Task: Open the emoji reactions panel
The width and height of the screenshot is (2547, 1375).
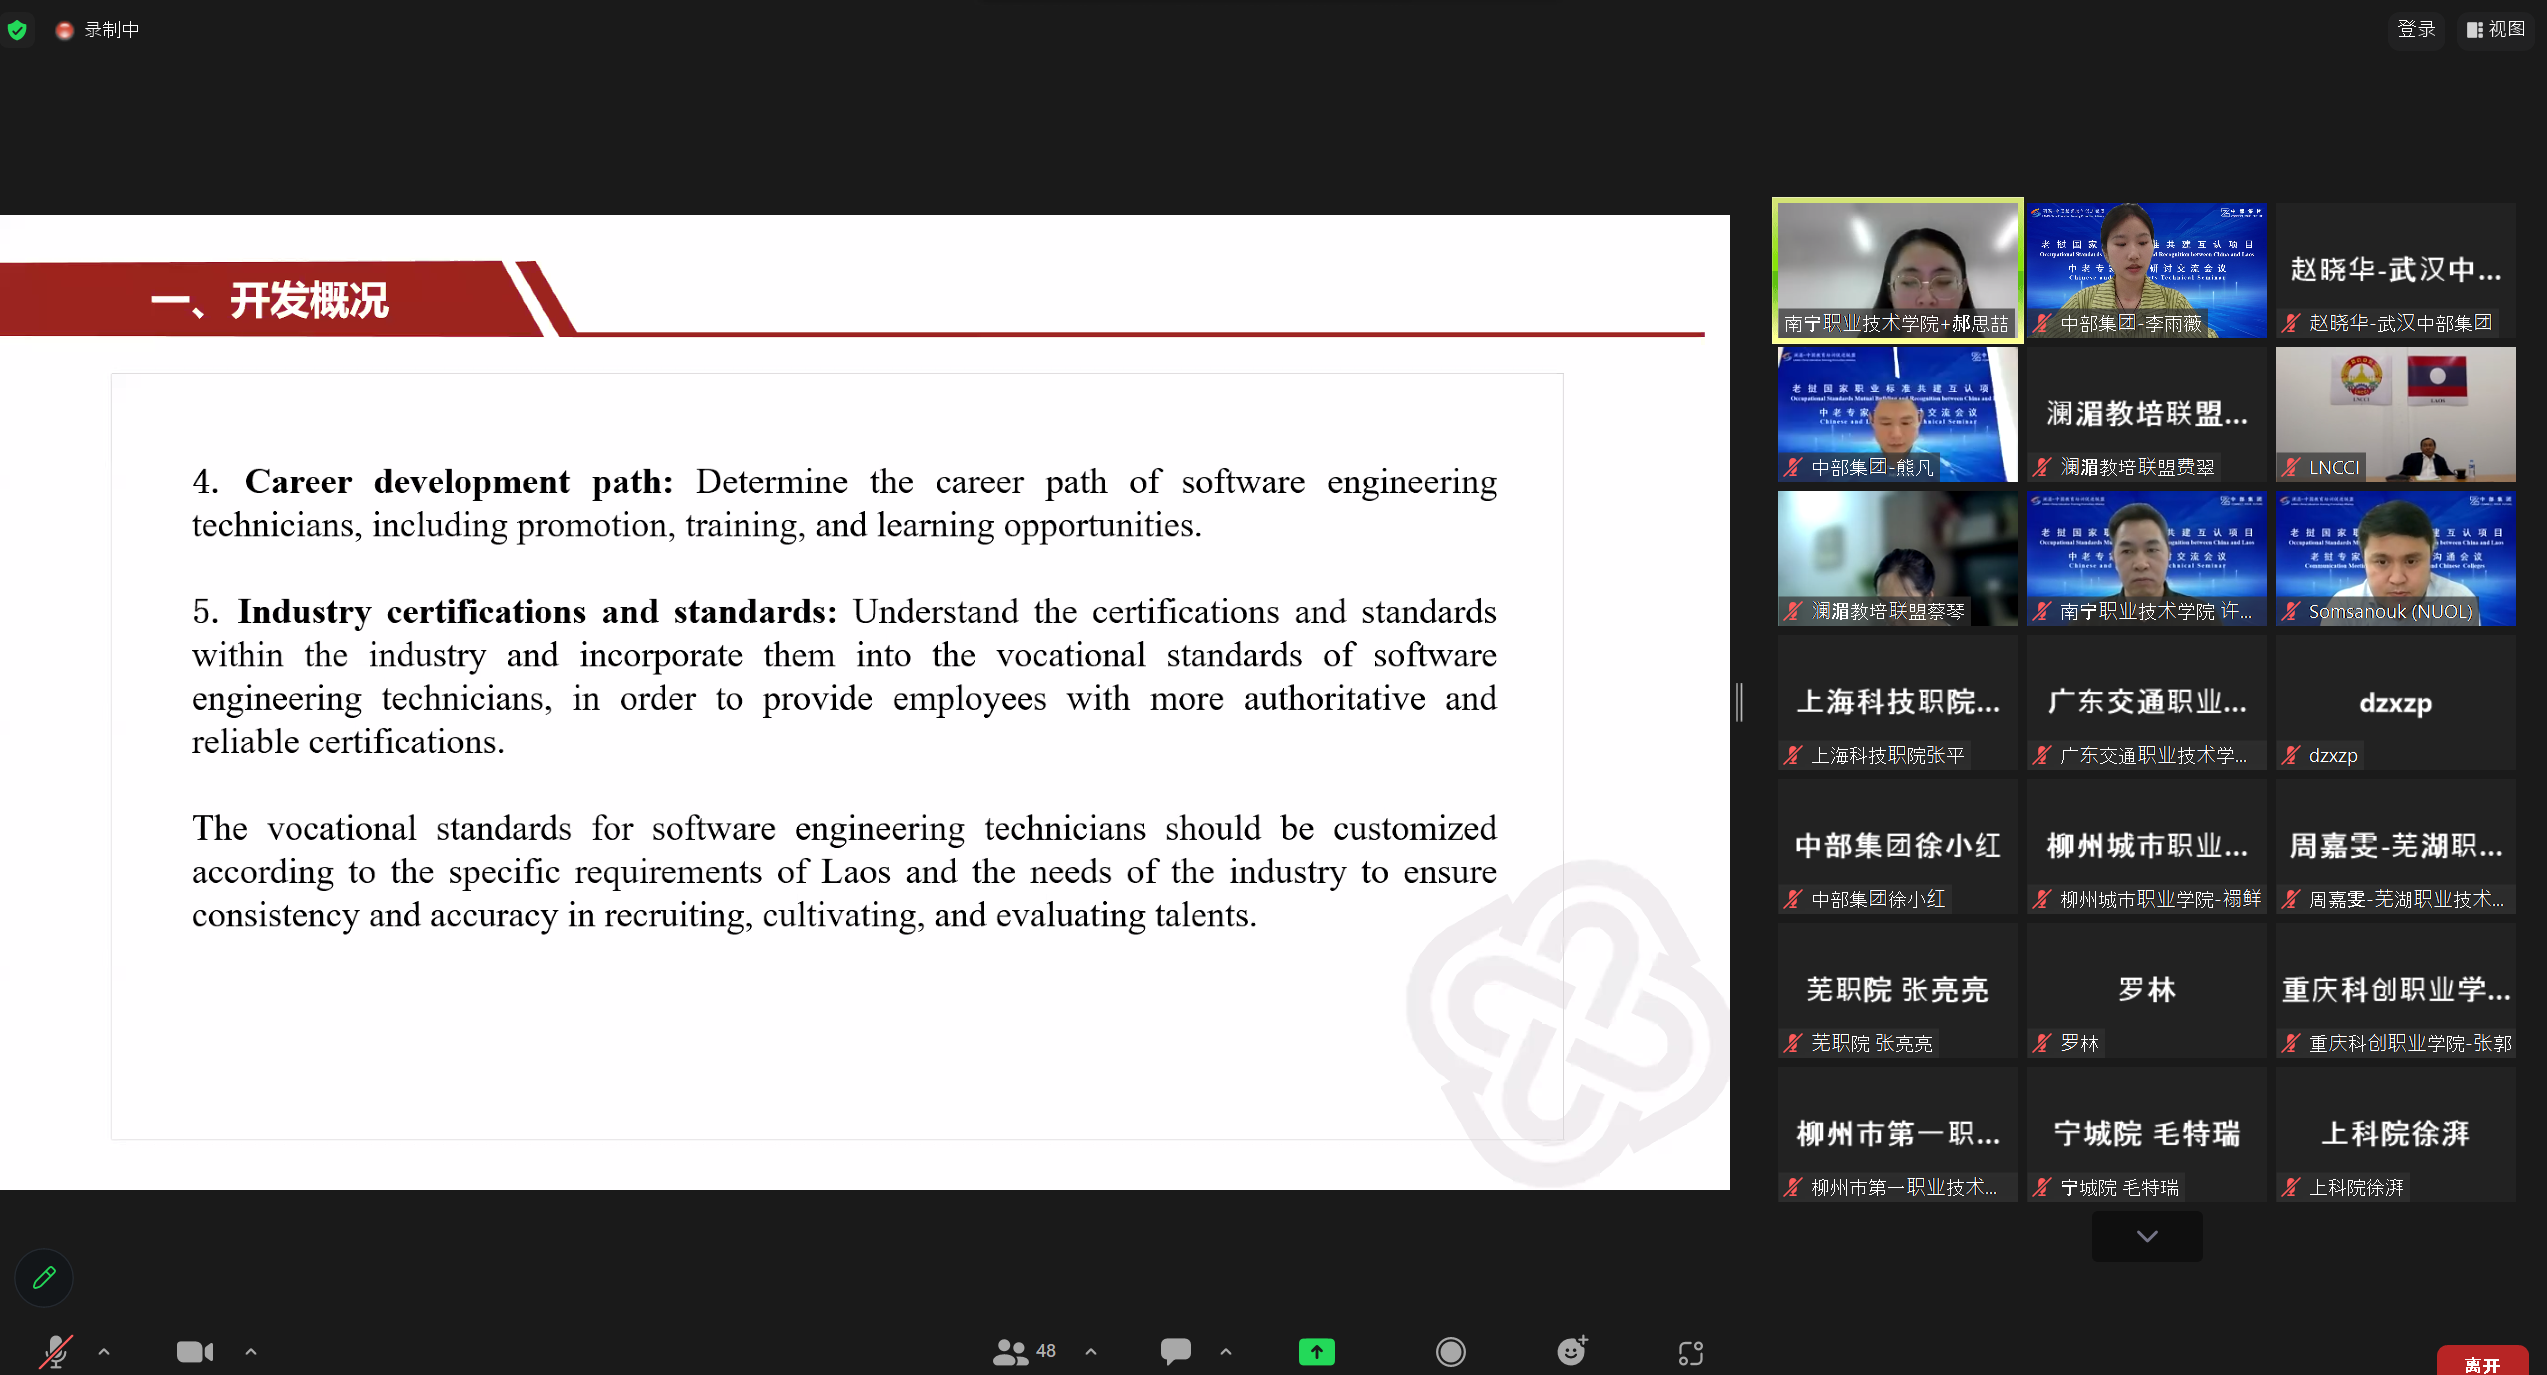Action: coord(1571,1350)
